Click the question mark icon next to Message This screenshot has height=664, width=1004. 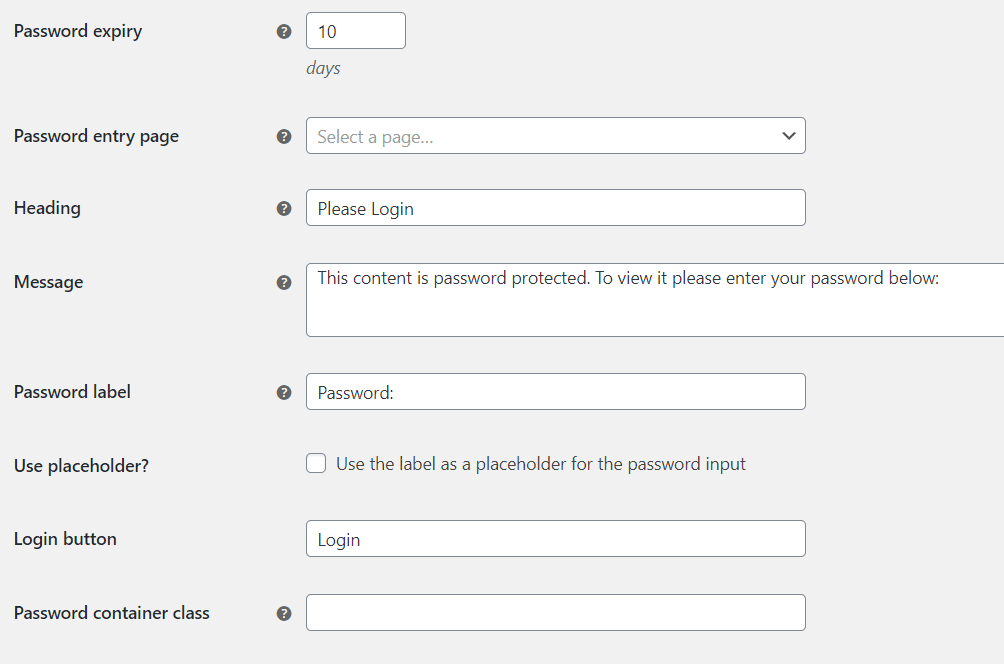tap(284, 282)
